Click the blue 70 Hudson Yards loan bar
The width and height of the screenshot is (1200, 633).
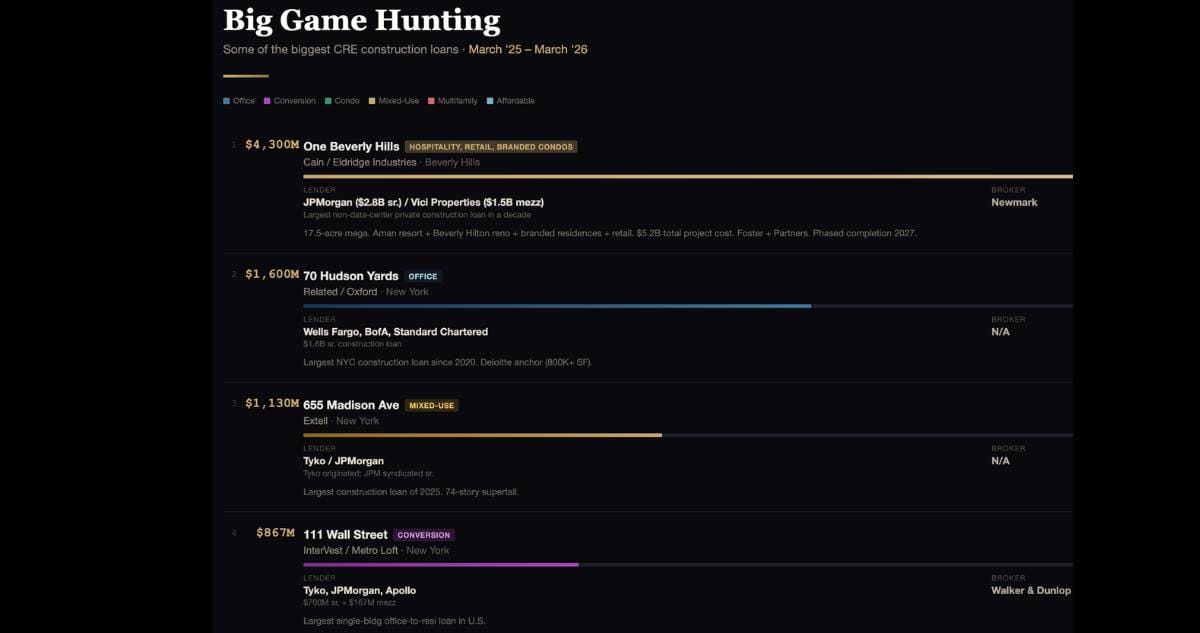tap(557, 306)
